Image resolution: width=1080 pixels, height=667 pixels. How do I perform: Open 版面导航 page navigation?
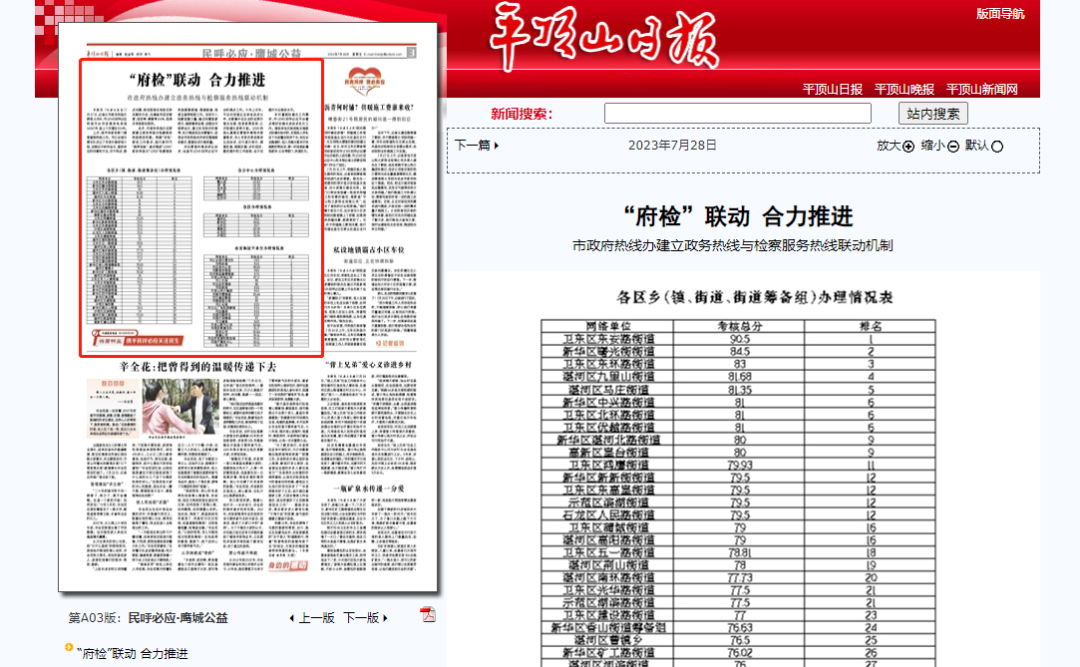[x=1000, y=14]
